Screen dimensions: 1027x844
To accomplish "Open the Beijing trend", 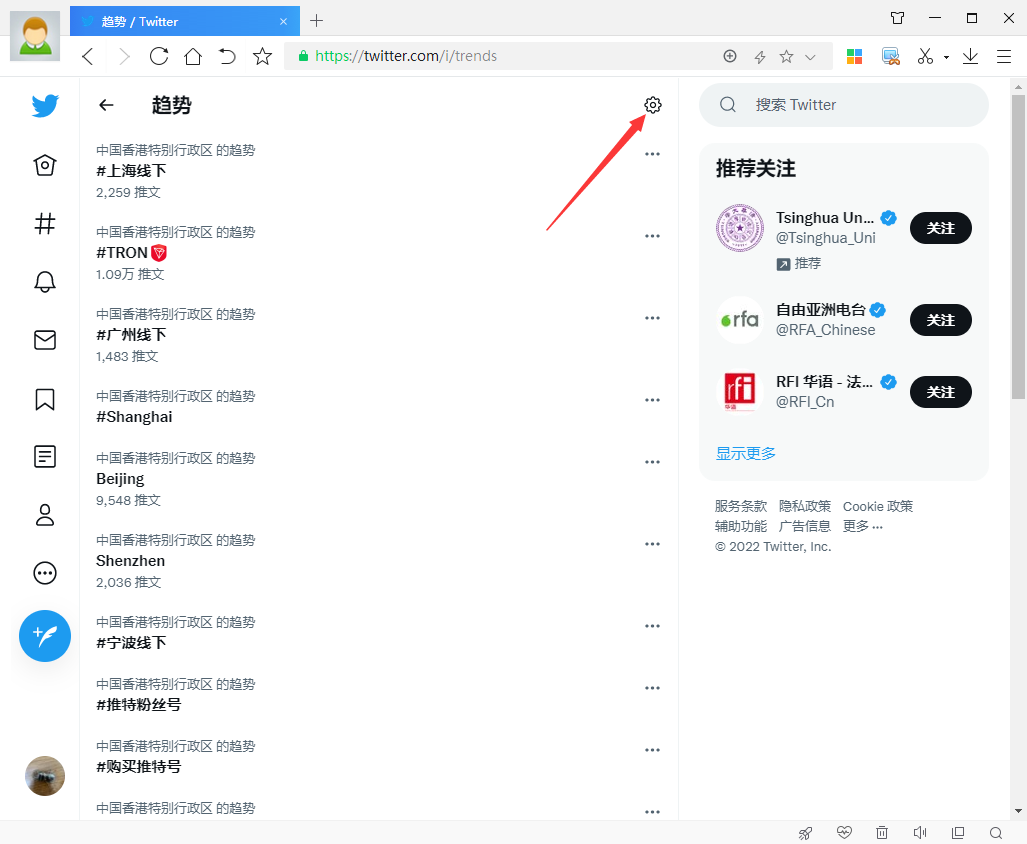I will click(x=120, y=479).
